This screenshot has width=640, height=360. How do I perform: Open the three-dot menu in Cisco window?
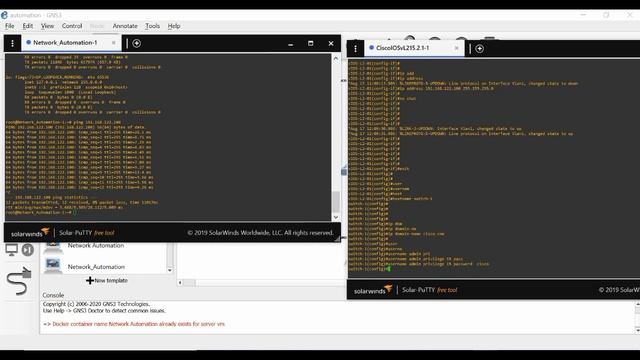[x=356, y=49]
